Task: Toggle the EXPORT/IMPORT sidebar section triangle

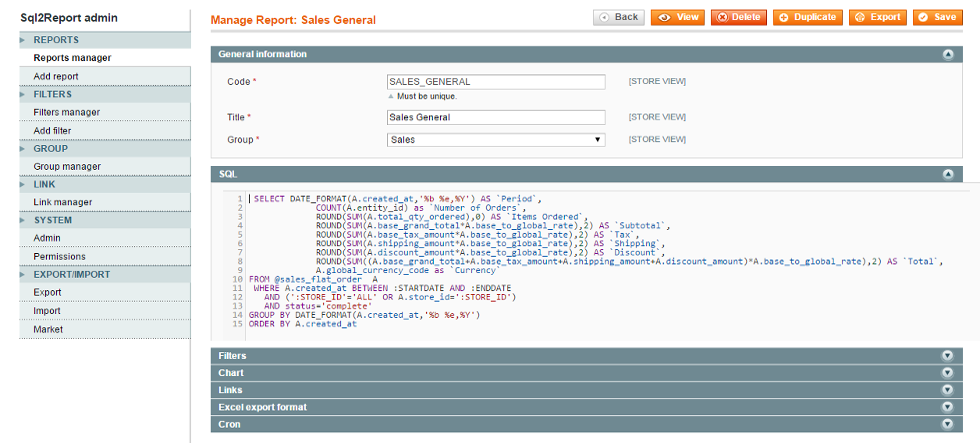Action: coord(23,274)
